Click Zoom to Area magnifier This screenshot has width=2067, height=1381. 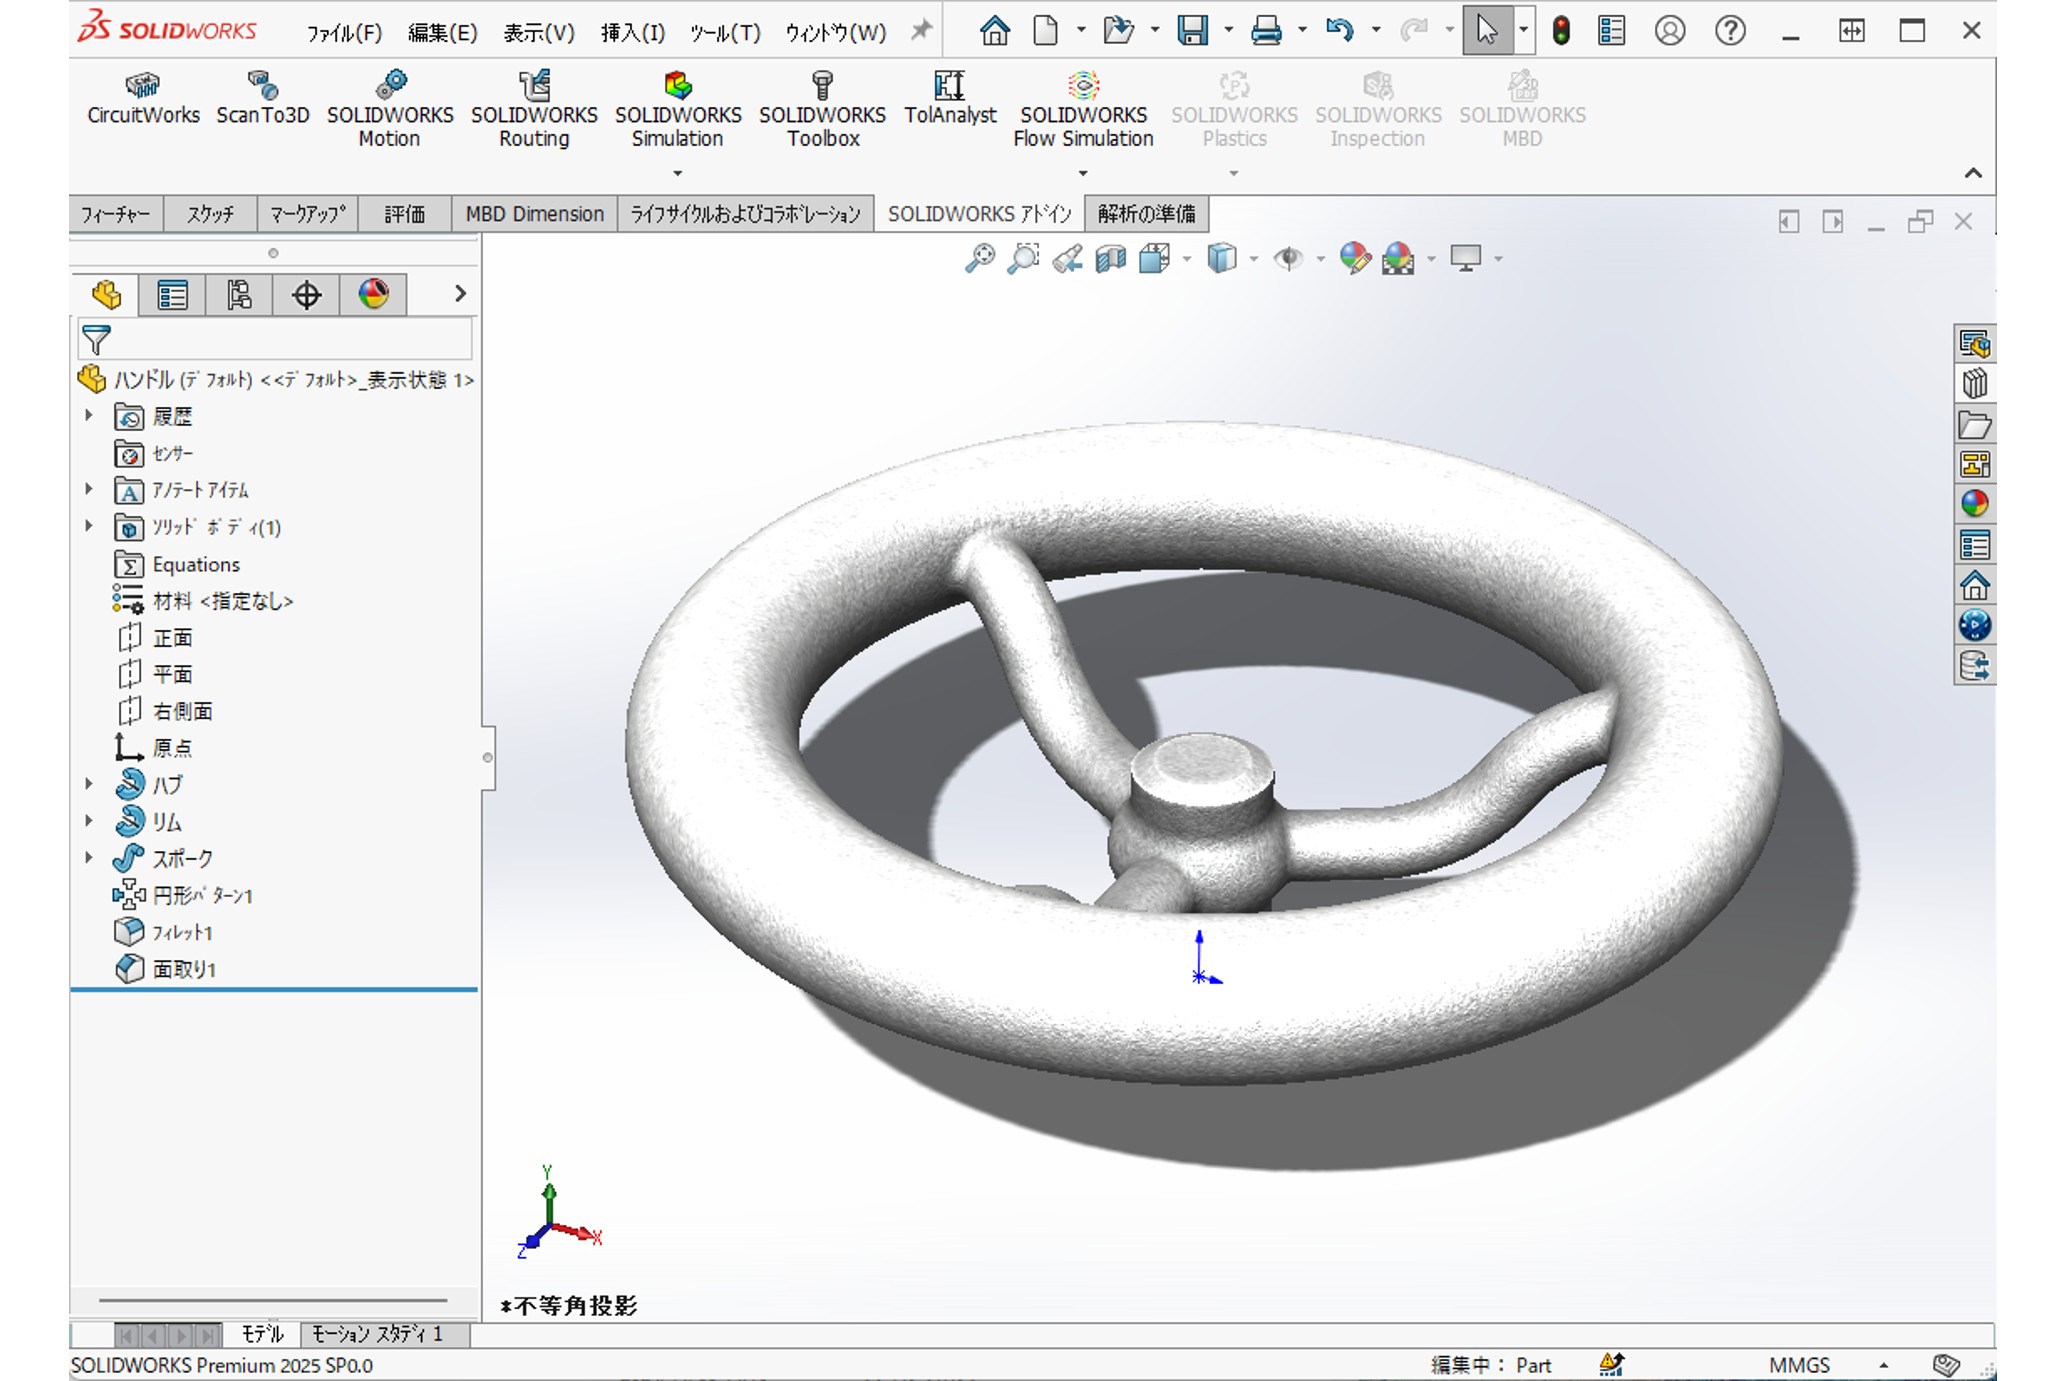click(x=1023, y=259)
